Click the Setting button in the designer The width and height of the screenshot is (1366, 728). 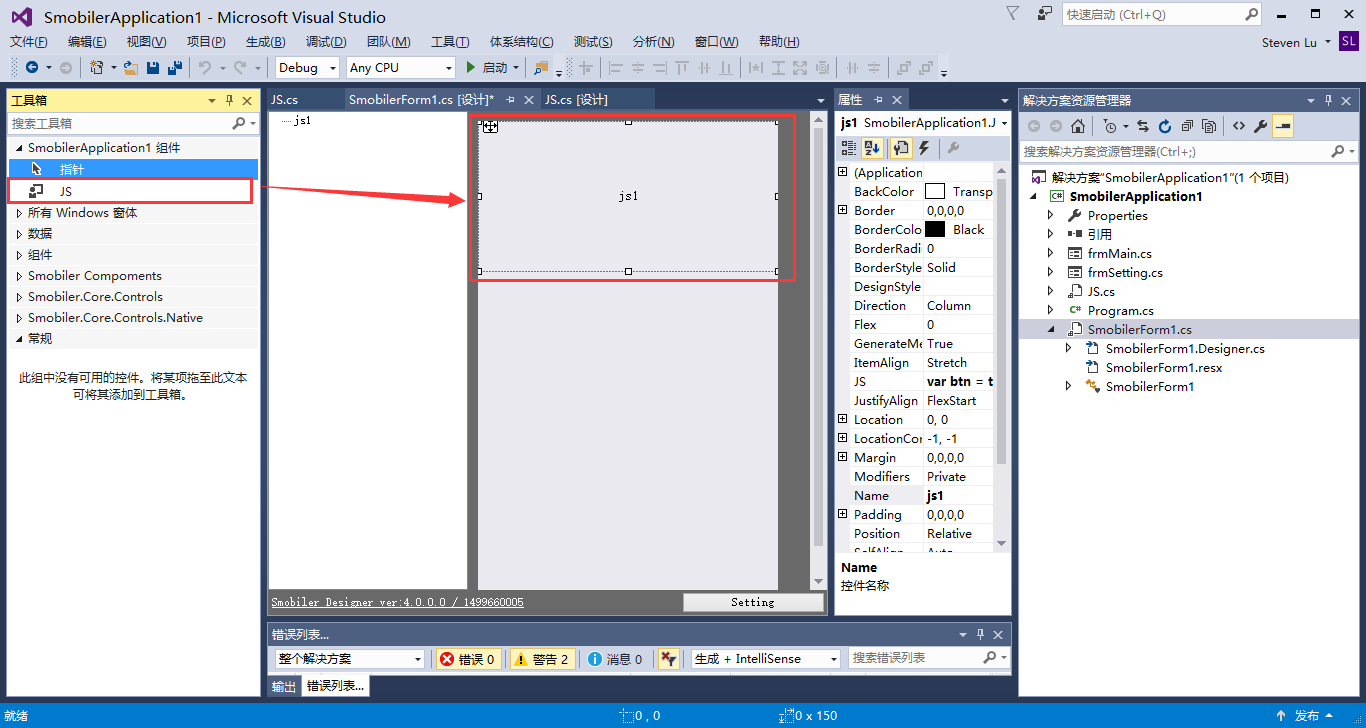pos(753,602)
